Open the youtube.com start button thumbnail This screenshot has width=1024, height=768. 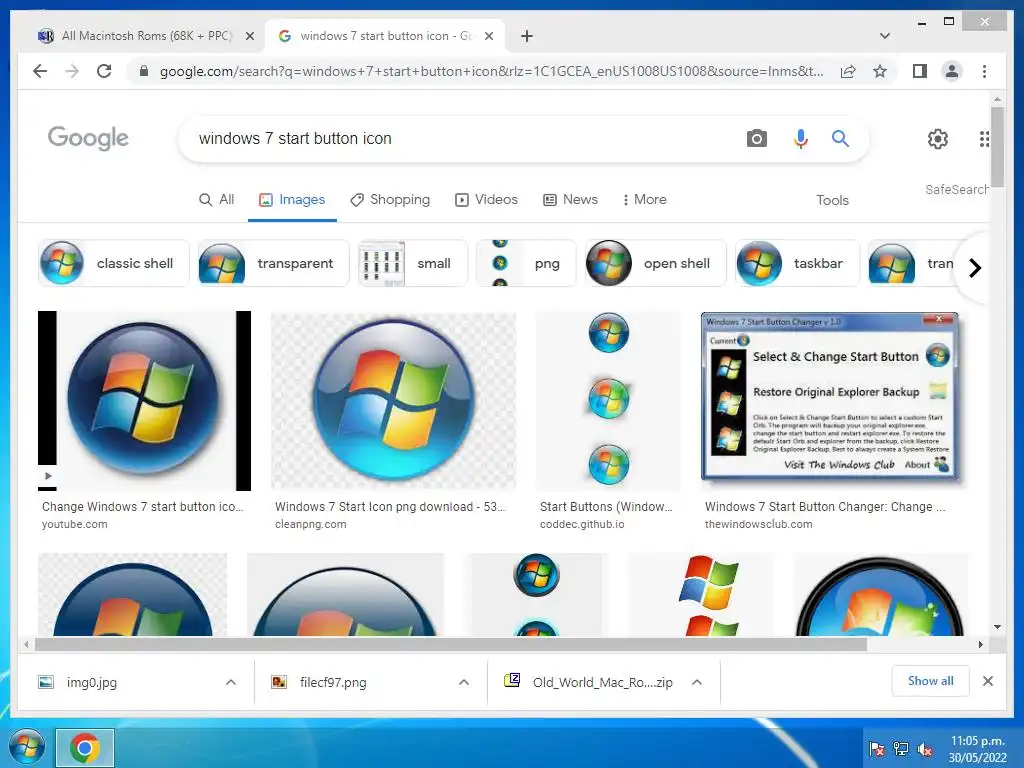(144, 400)
